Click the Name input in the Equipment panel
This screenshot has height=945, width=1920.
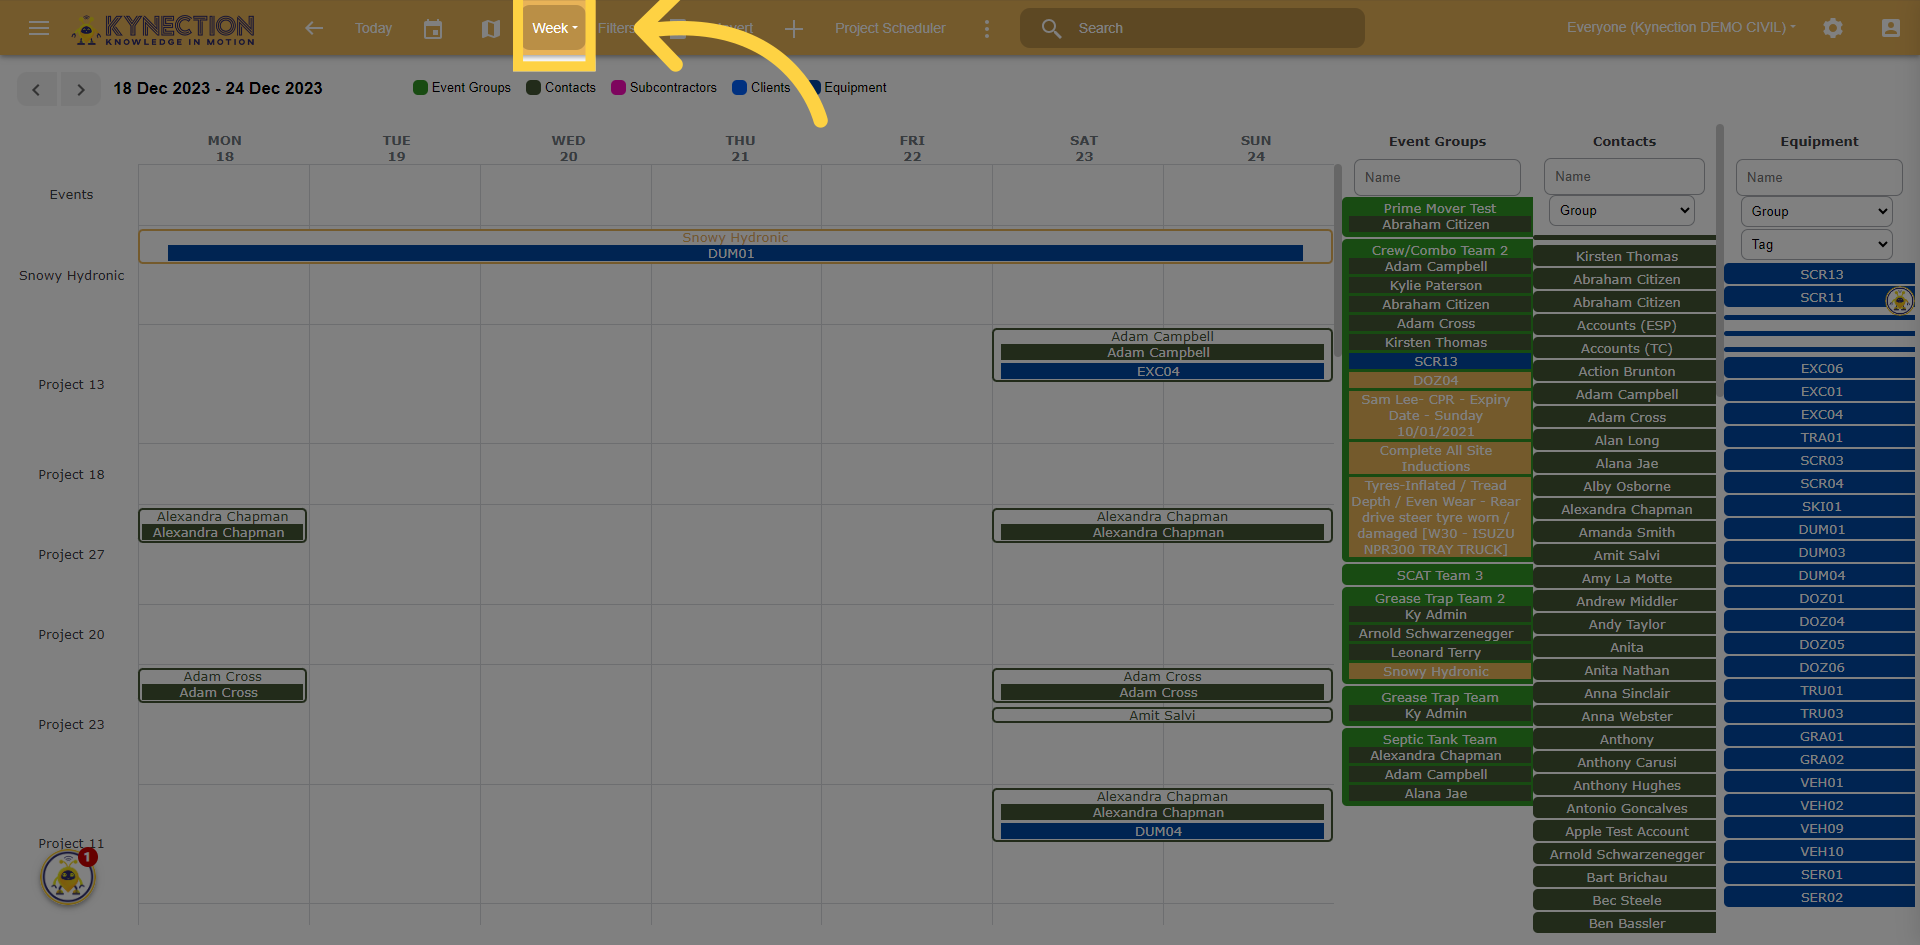tap(1818, 177)
